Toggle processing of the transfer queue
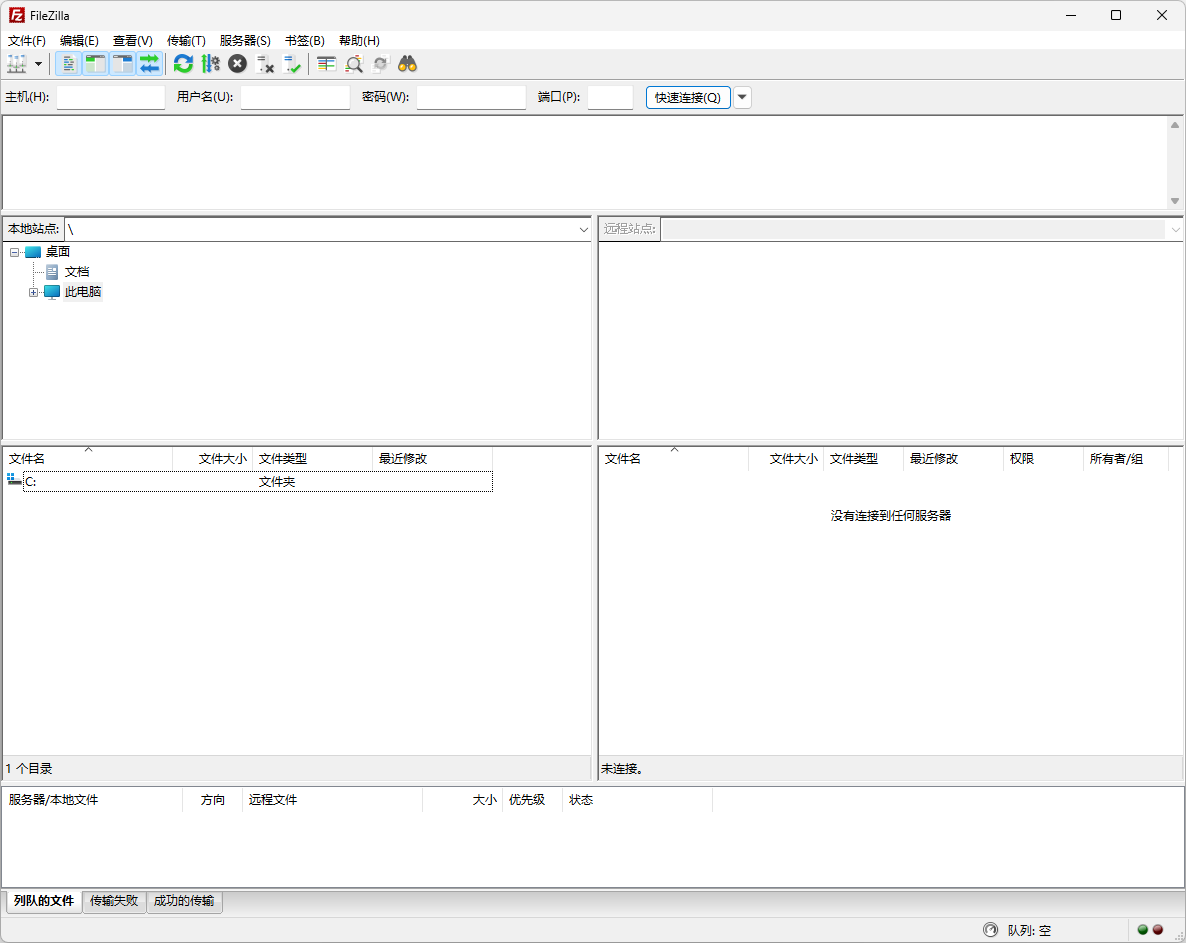The image size is (1186, 943). tap(210, 63)
